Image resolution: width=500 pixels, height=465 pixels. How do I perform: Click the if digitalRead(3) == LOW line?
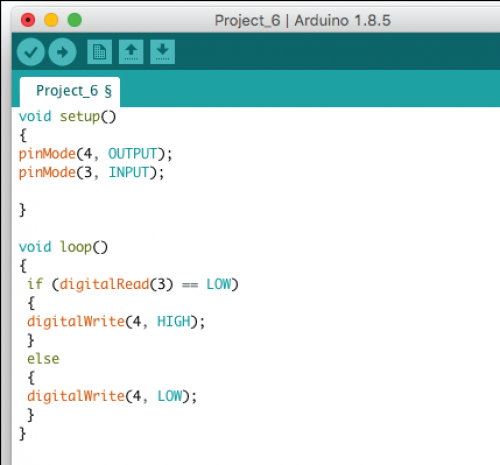(133, 284)
